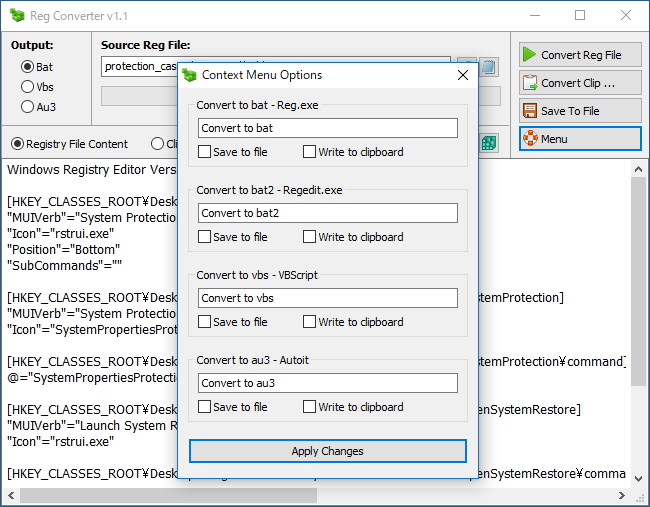
Task: Select the Vbs output radio button
Action: click(27, 86)
